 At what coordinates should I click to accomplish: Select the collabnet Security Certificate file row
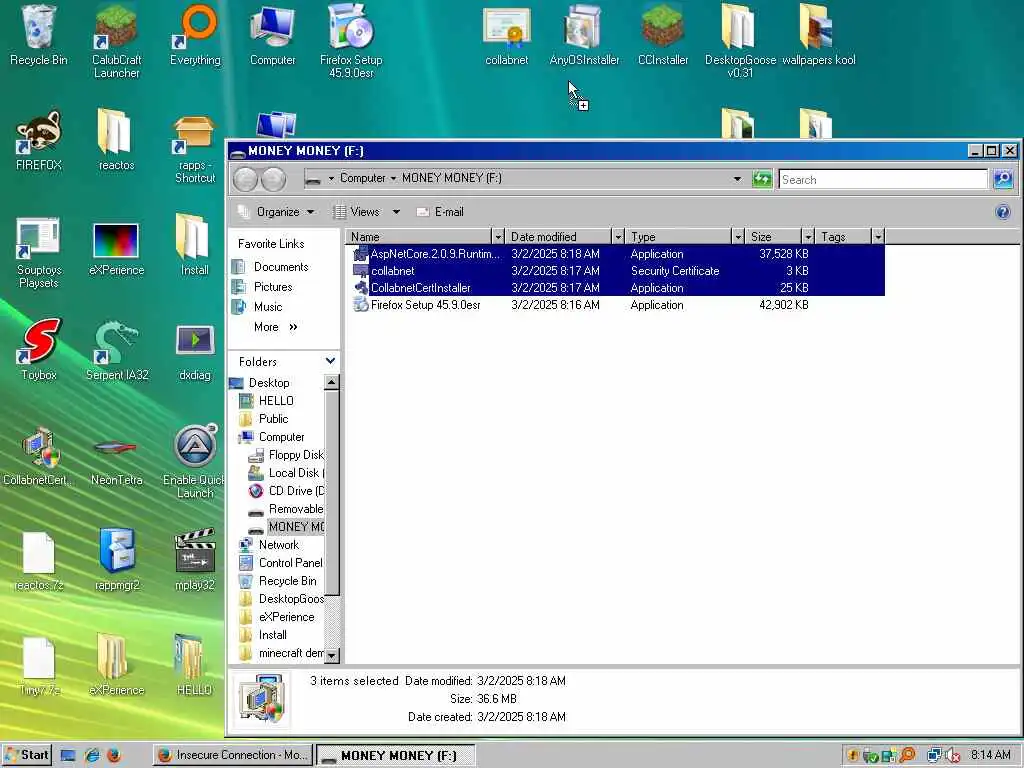coord(618,270)
